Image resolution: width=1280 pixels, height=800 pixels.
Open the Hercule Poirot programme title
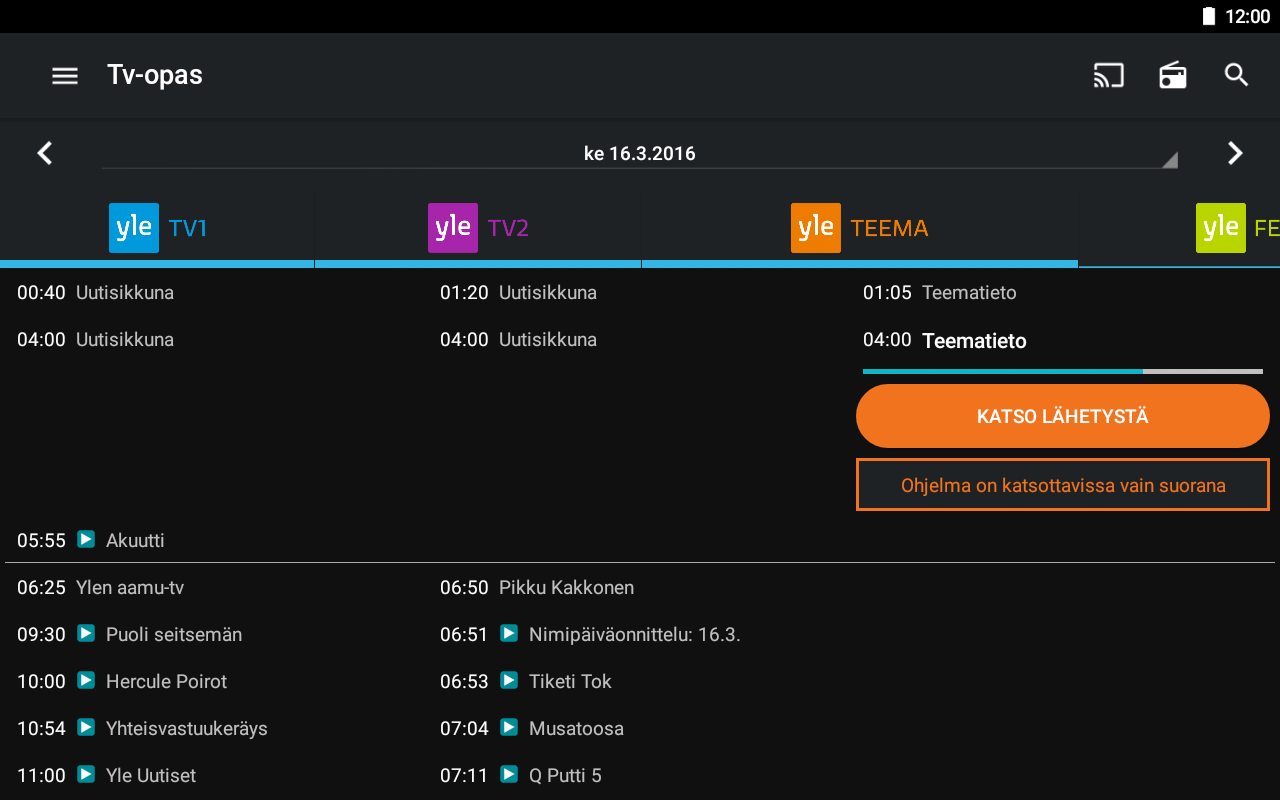click(166, 682)
